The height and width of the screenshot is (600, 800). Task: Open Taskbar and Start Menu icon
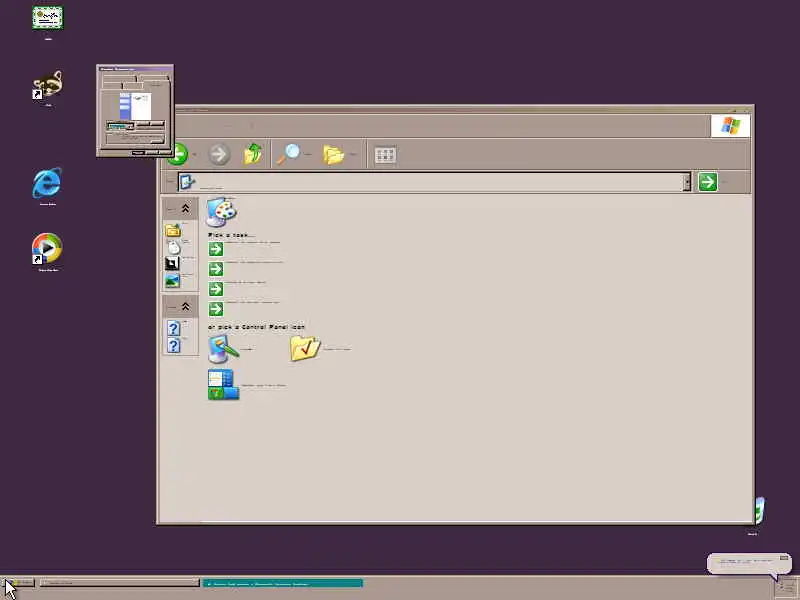(223, 385)
